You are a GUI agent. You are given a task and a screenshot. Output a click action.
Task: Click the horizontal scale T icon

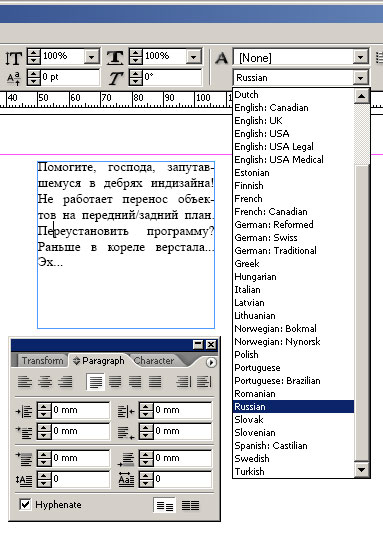[115, 57]
